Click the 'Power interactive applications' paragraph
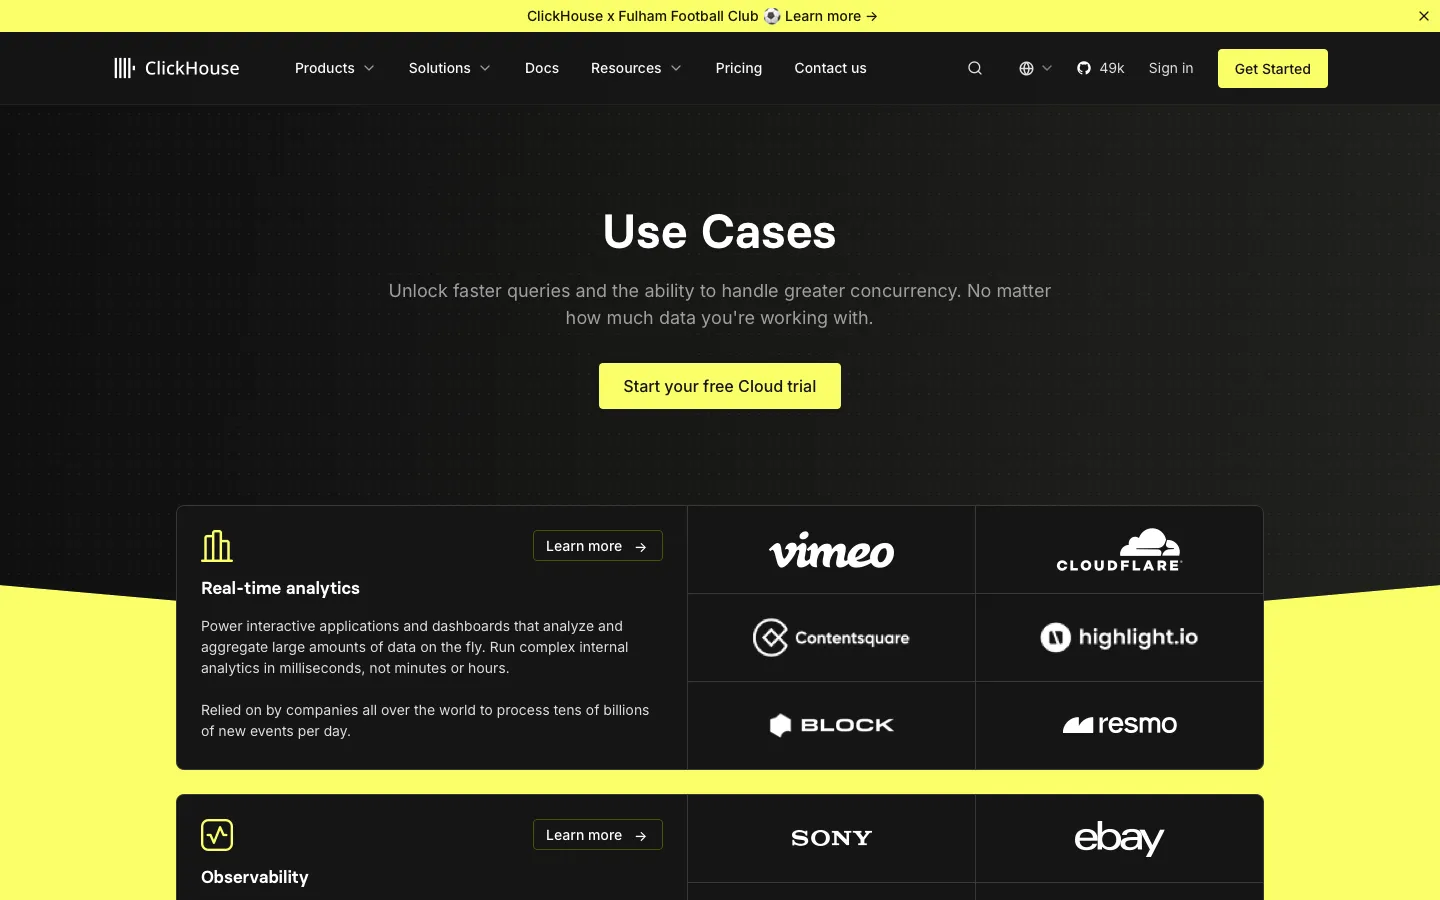Image resolution: width=1440 pixels, height=900 pixels. tap(415, 647)
